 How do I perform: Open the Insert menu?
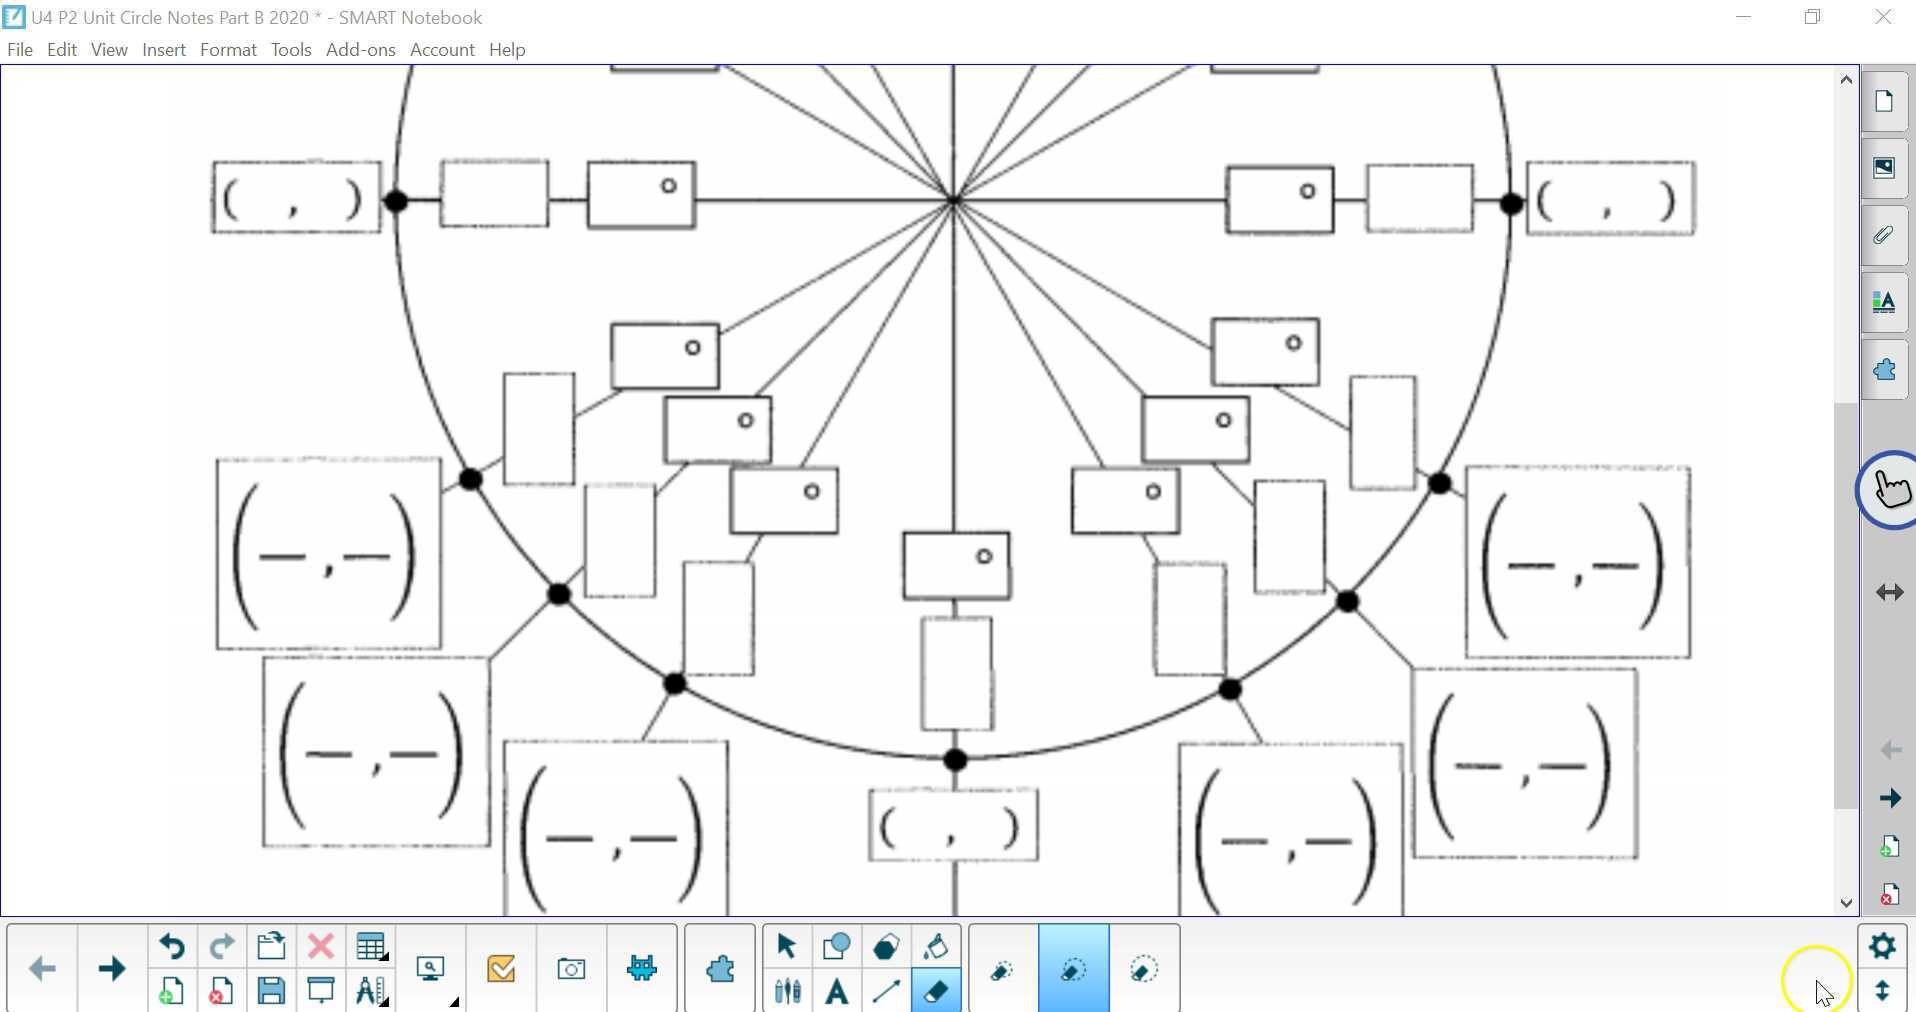[x=164, y=49]
